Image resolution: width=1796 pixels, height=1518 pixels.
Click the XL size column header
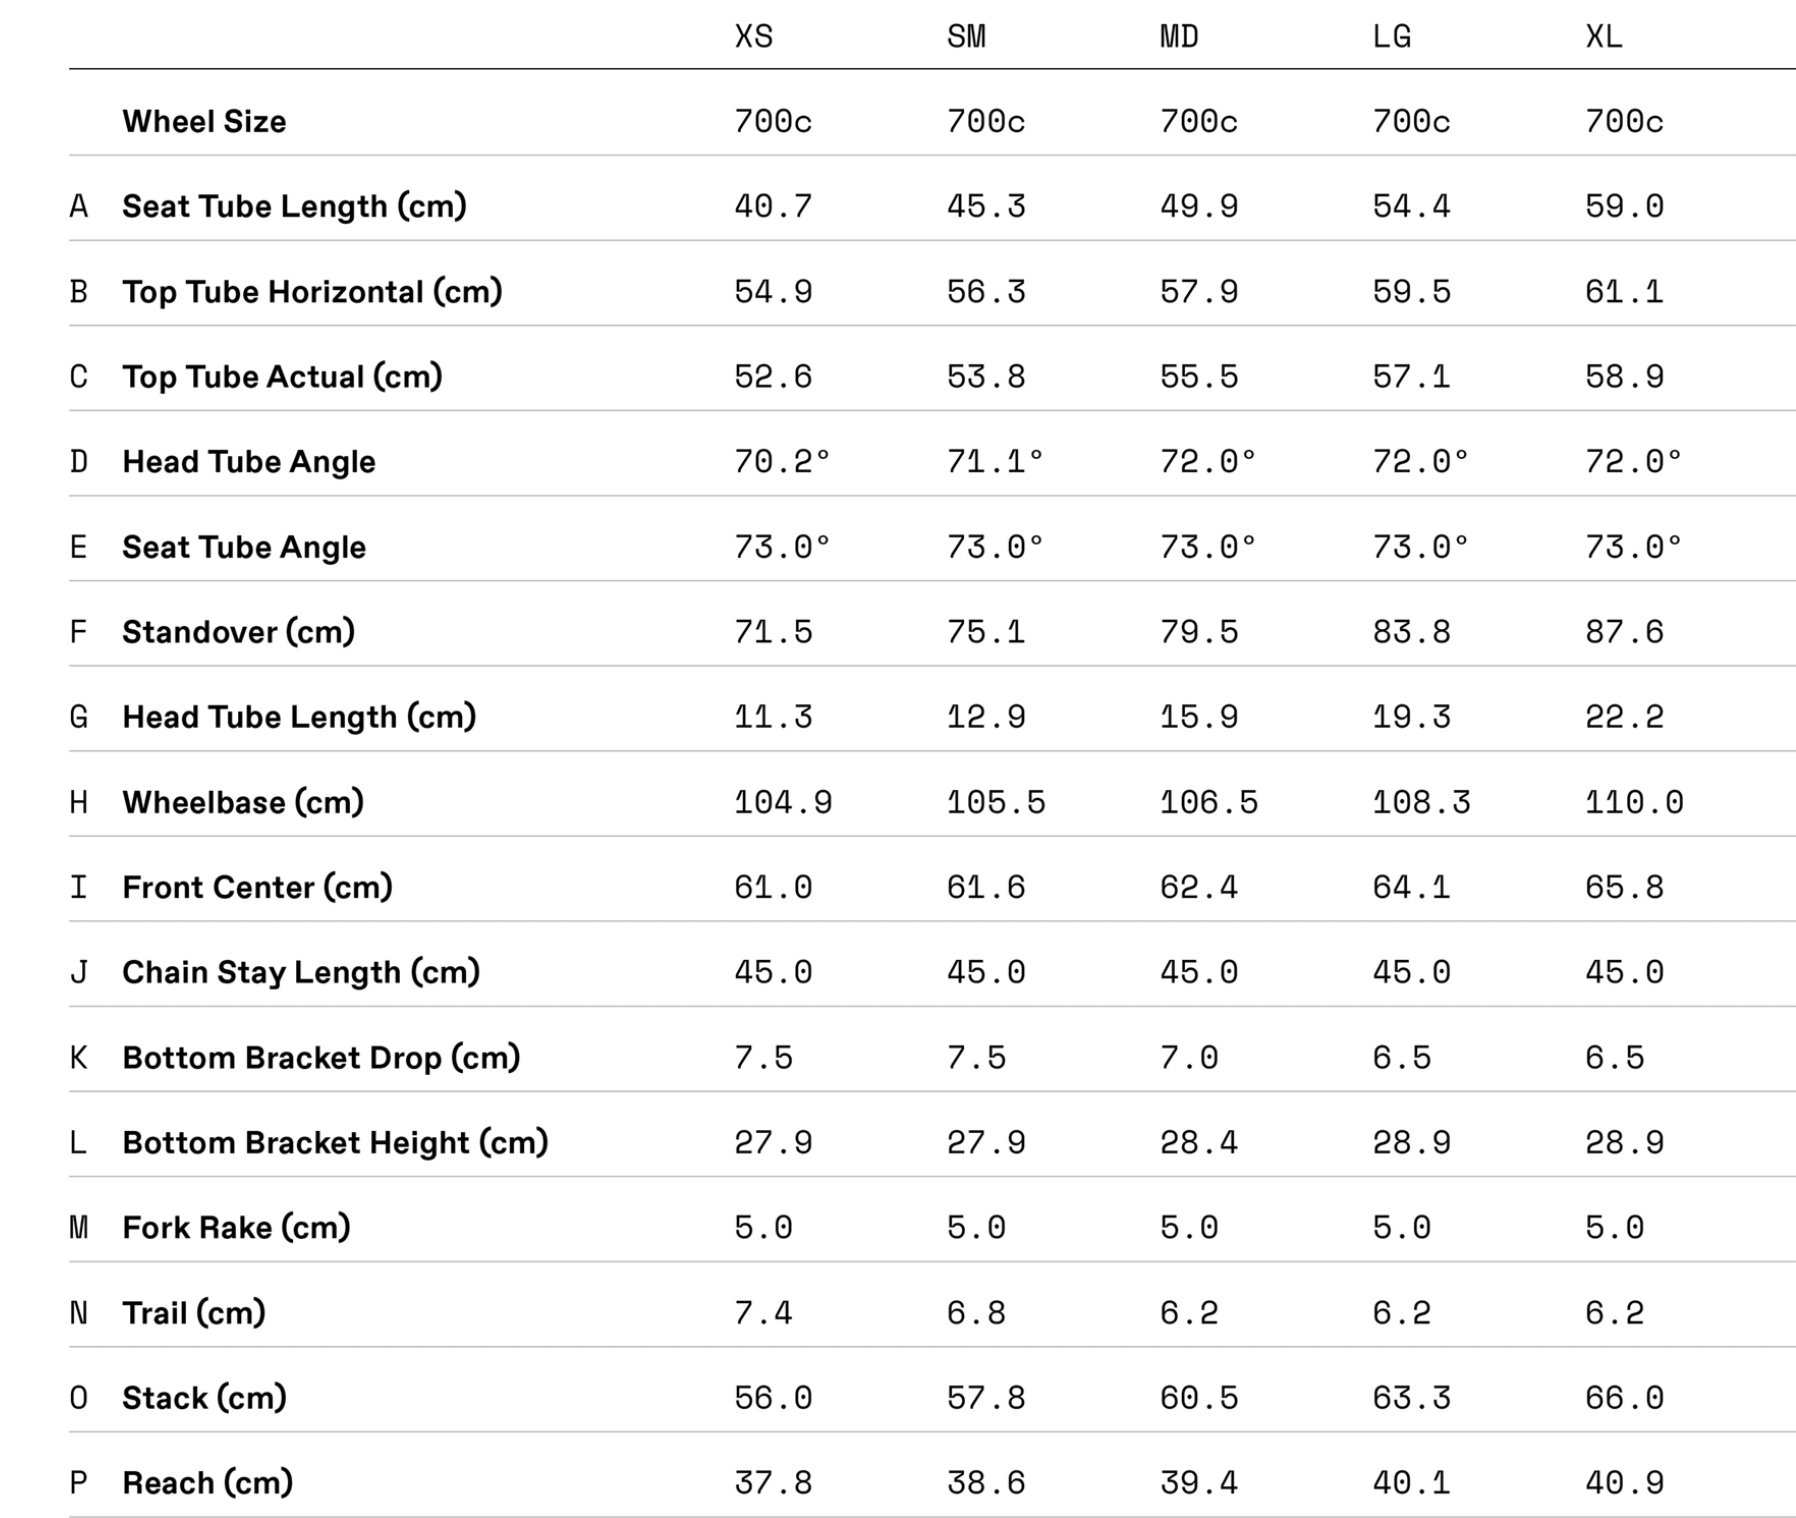(1604, 37)
